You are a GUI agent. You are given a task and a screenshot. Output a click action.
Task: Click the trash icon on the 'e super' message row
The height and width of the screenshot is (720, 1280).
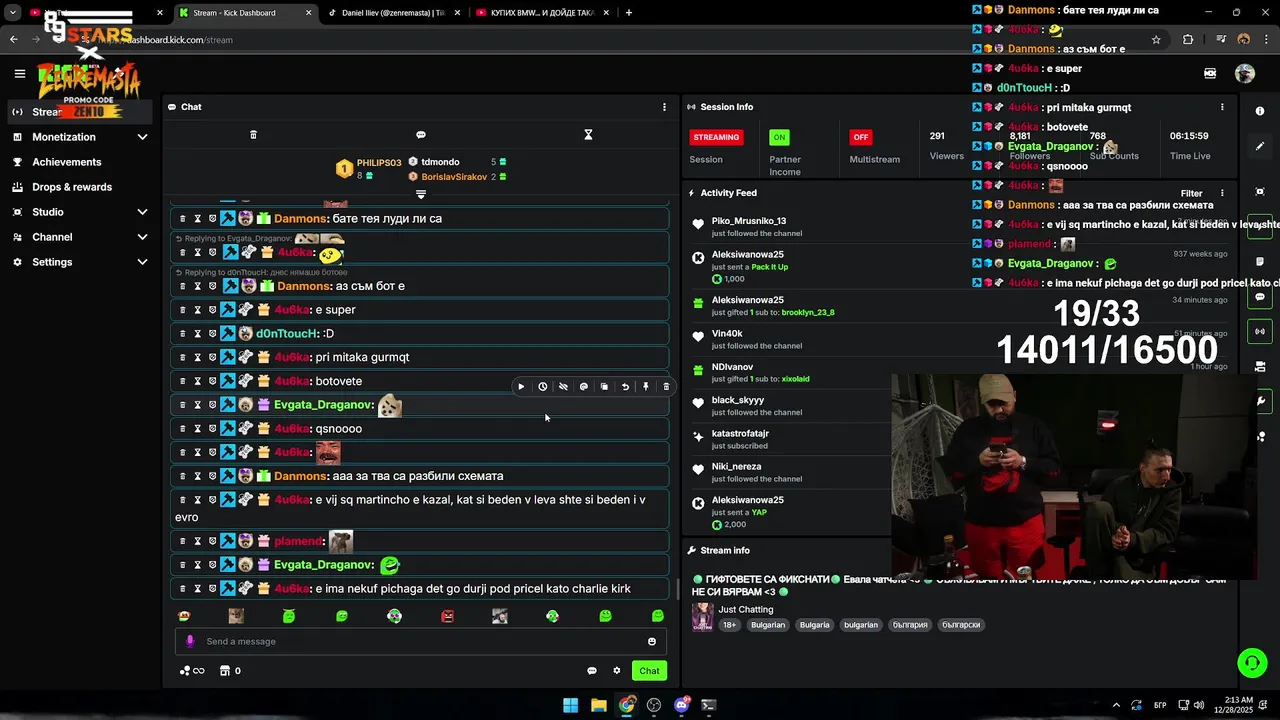click(182, 310)
